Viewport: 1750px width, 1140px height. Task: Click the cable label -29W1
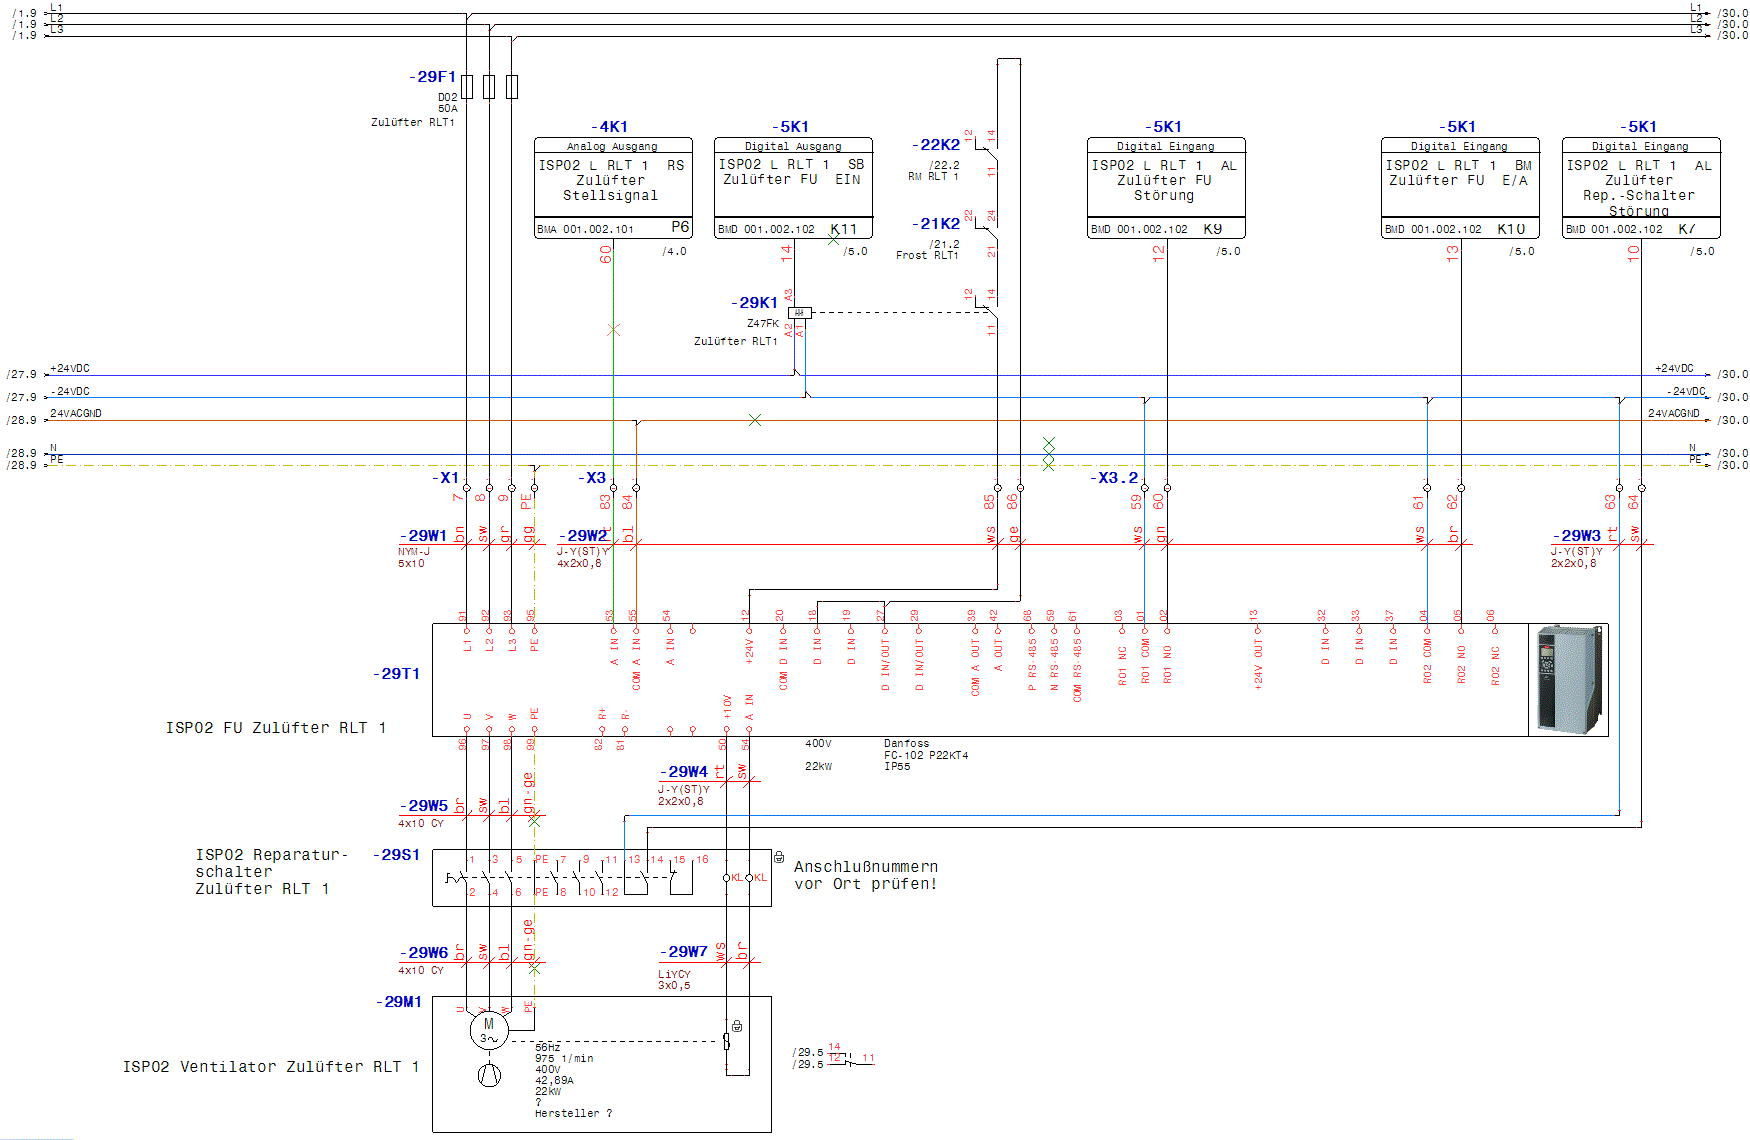pyautogui.click(x=423, y=536)
